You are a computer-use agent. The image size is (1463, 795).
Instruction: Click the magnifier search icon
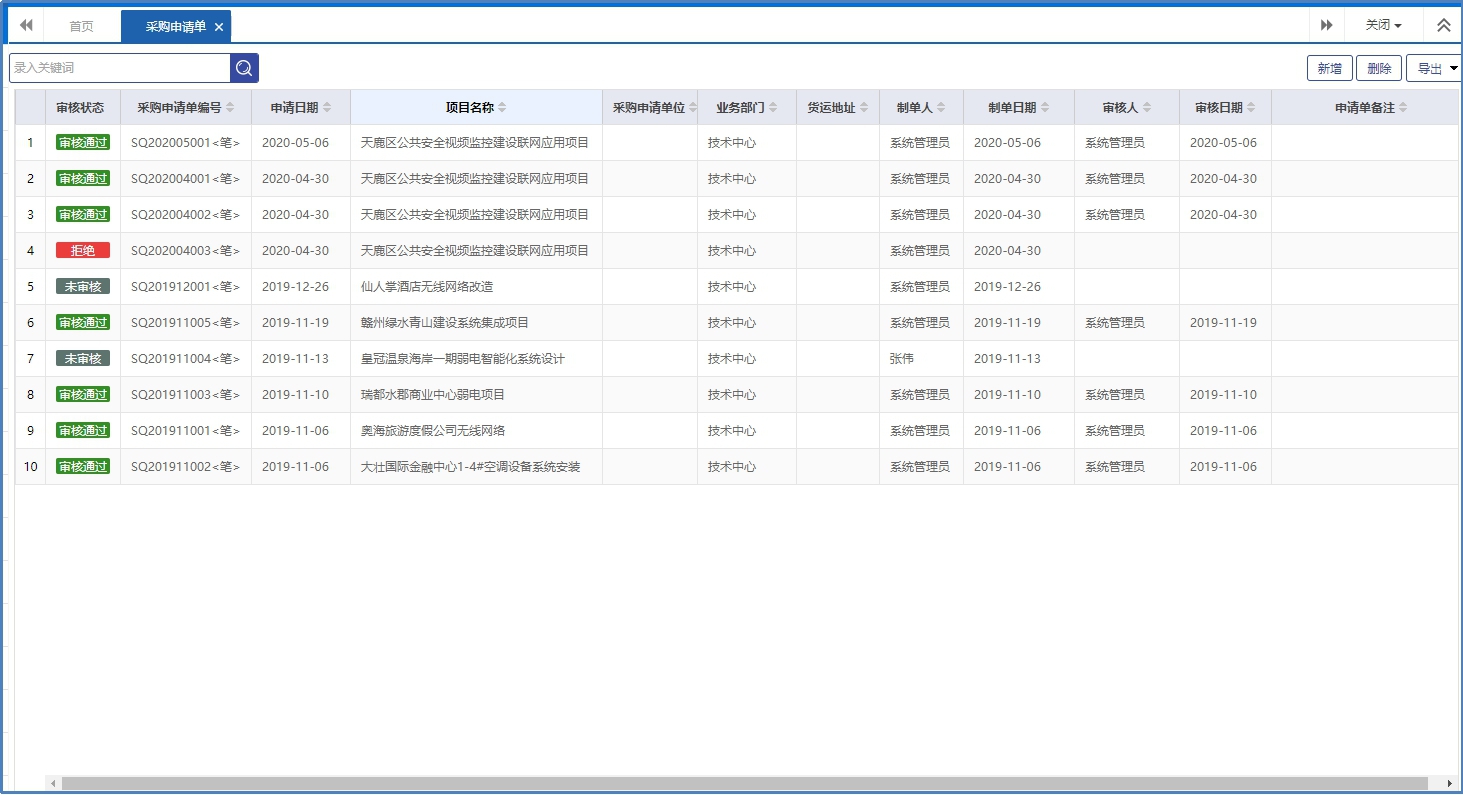click(244, 68)
